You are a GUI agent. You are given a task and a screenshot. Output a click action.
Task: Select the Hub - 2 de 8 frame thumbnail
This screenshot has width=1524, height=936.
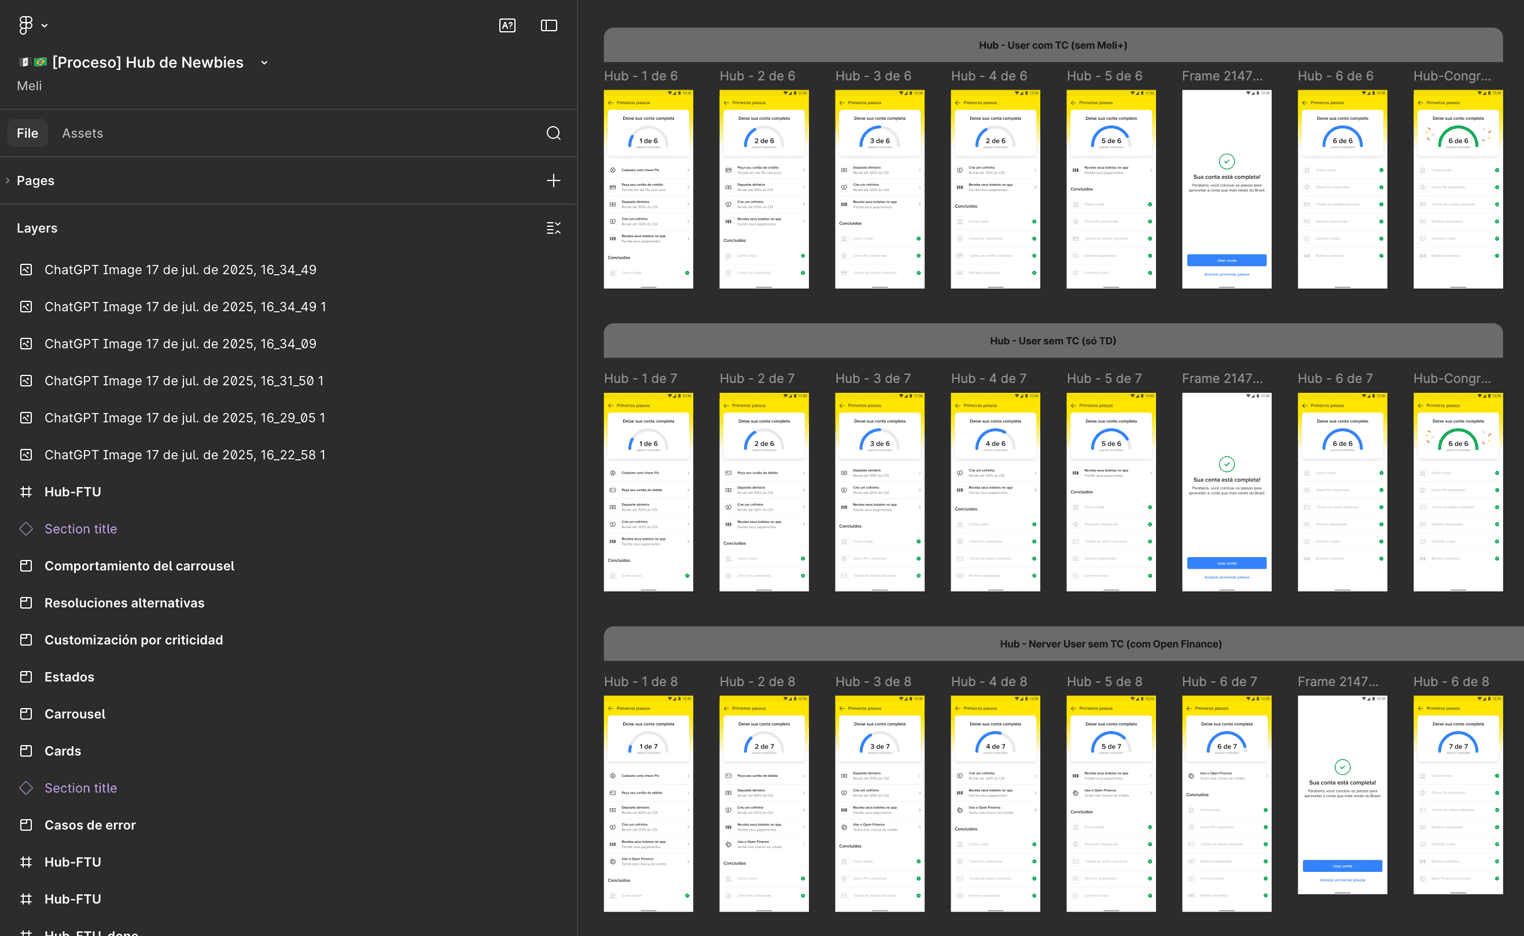click(x=764, y=804)
